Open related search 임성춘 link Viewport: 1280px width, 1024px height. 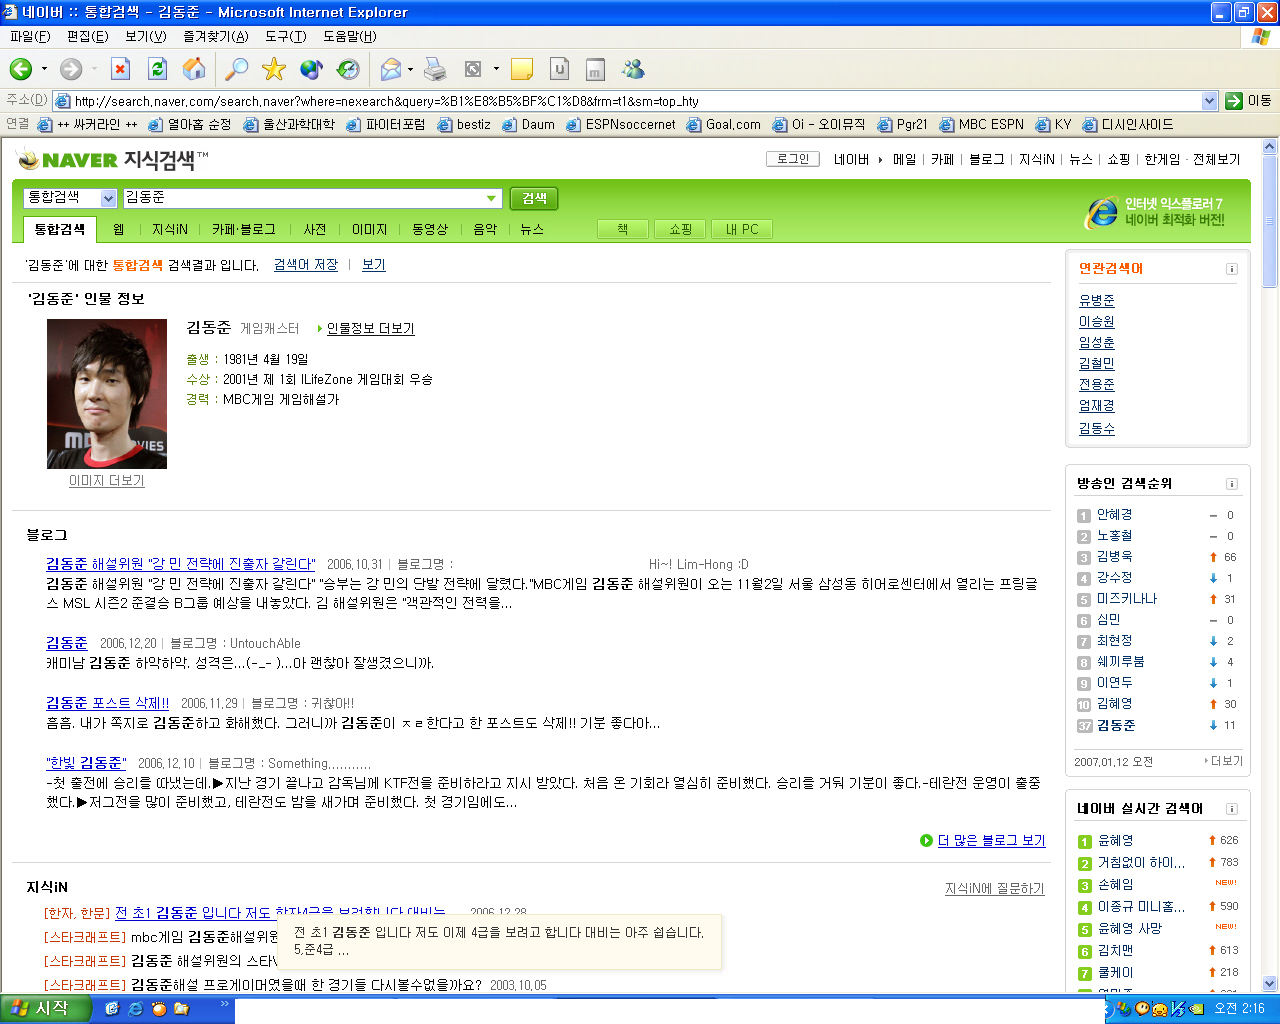pos(1096,342)
